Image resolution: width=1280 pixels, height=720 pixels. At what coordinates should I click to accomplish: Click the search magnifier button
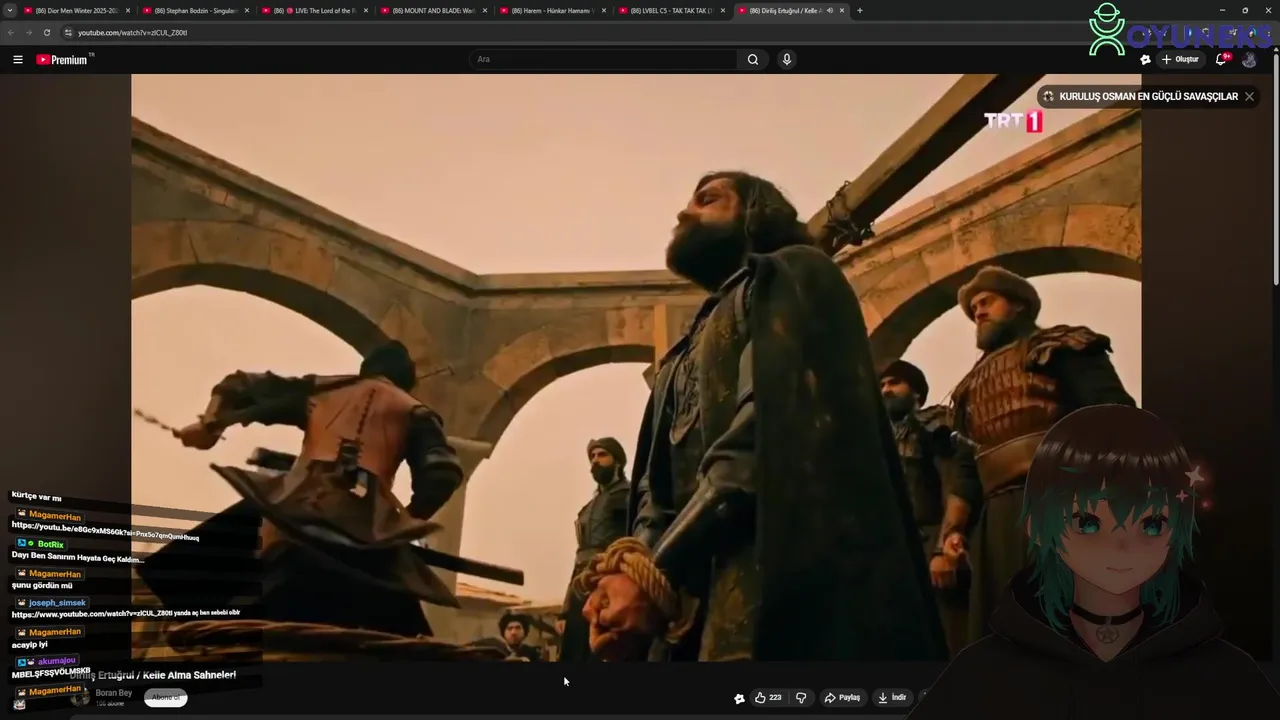(753, 59)
